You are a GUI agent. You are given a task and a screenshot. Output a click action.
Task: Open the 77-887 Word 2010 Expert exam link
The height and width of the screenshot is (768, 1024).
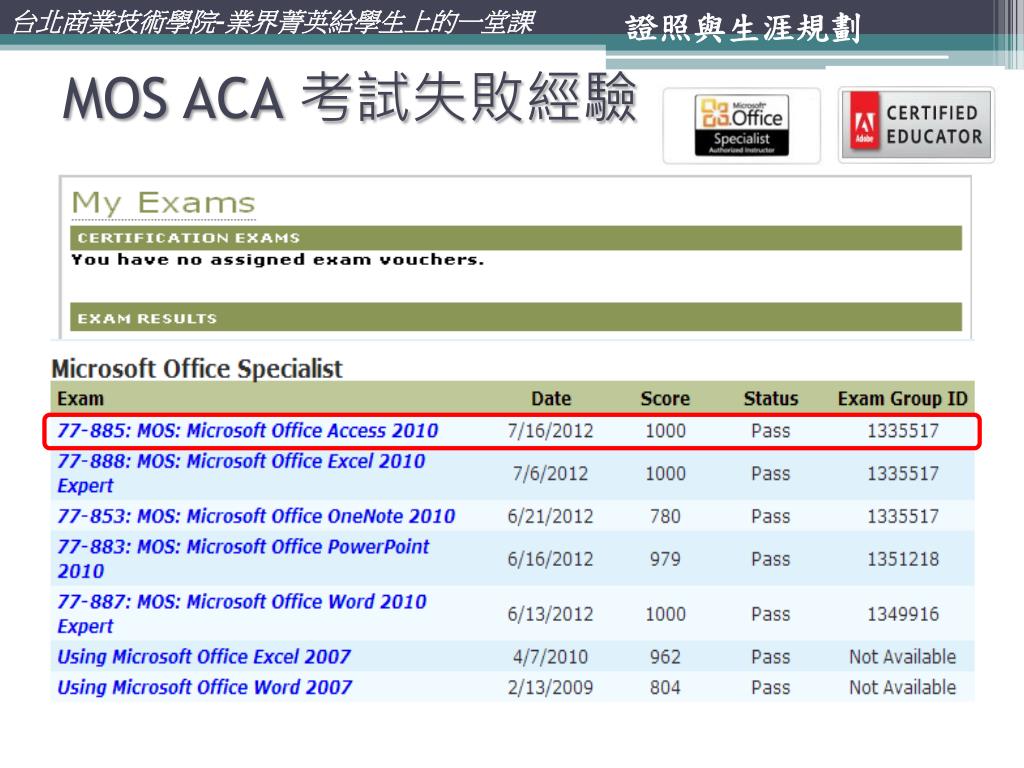pos(242,613)
